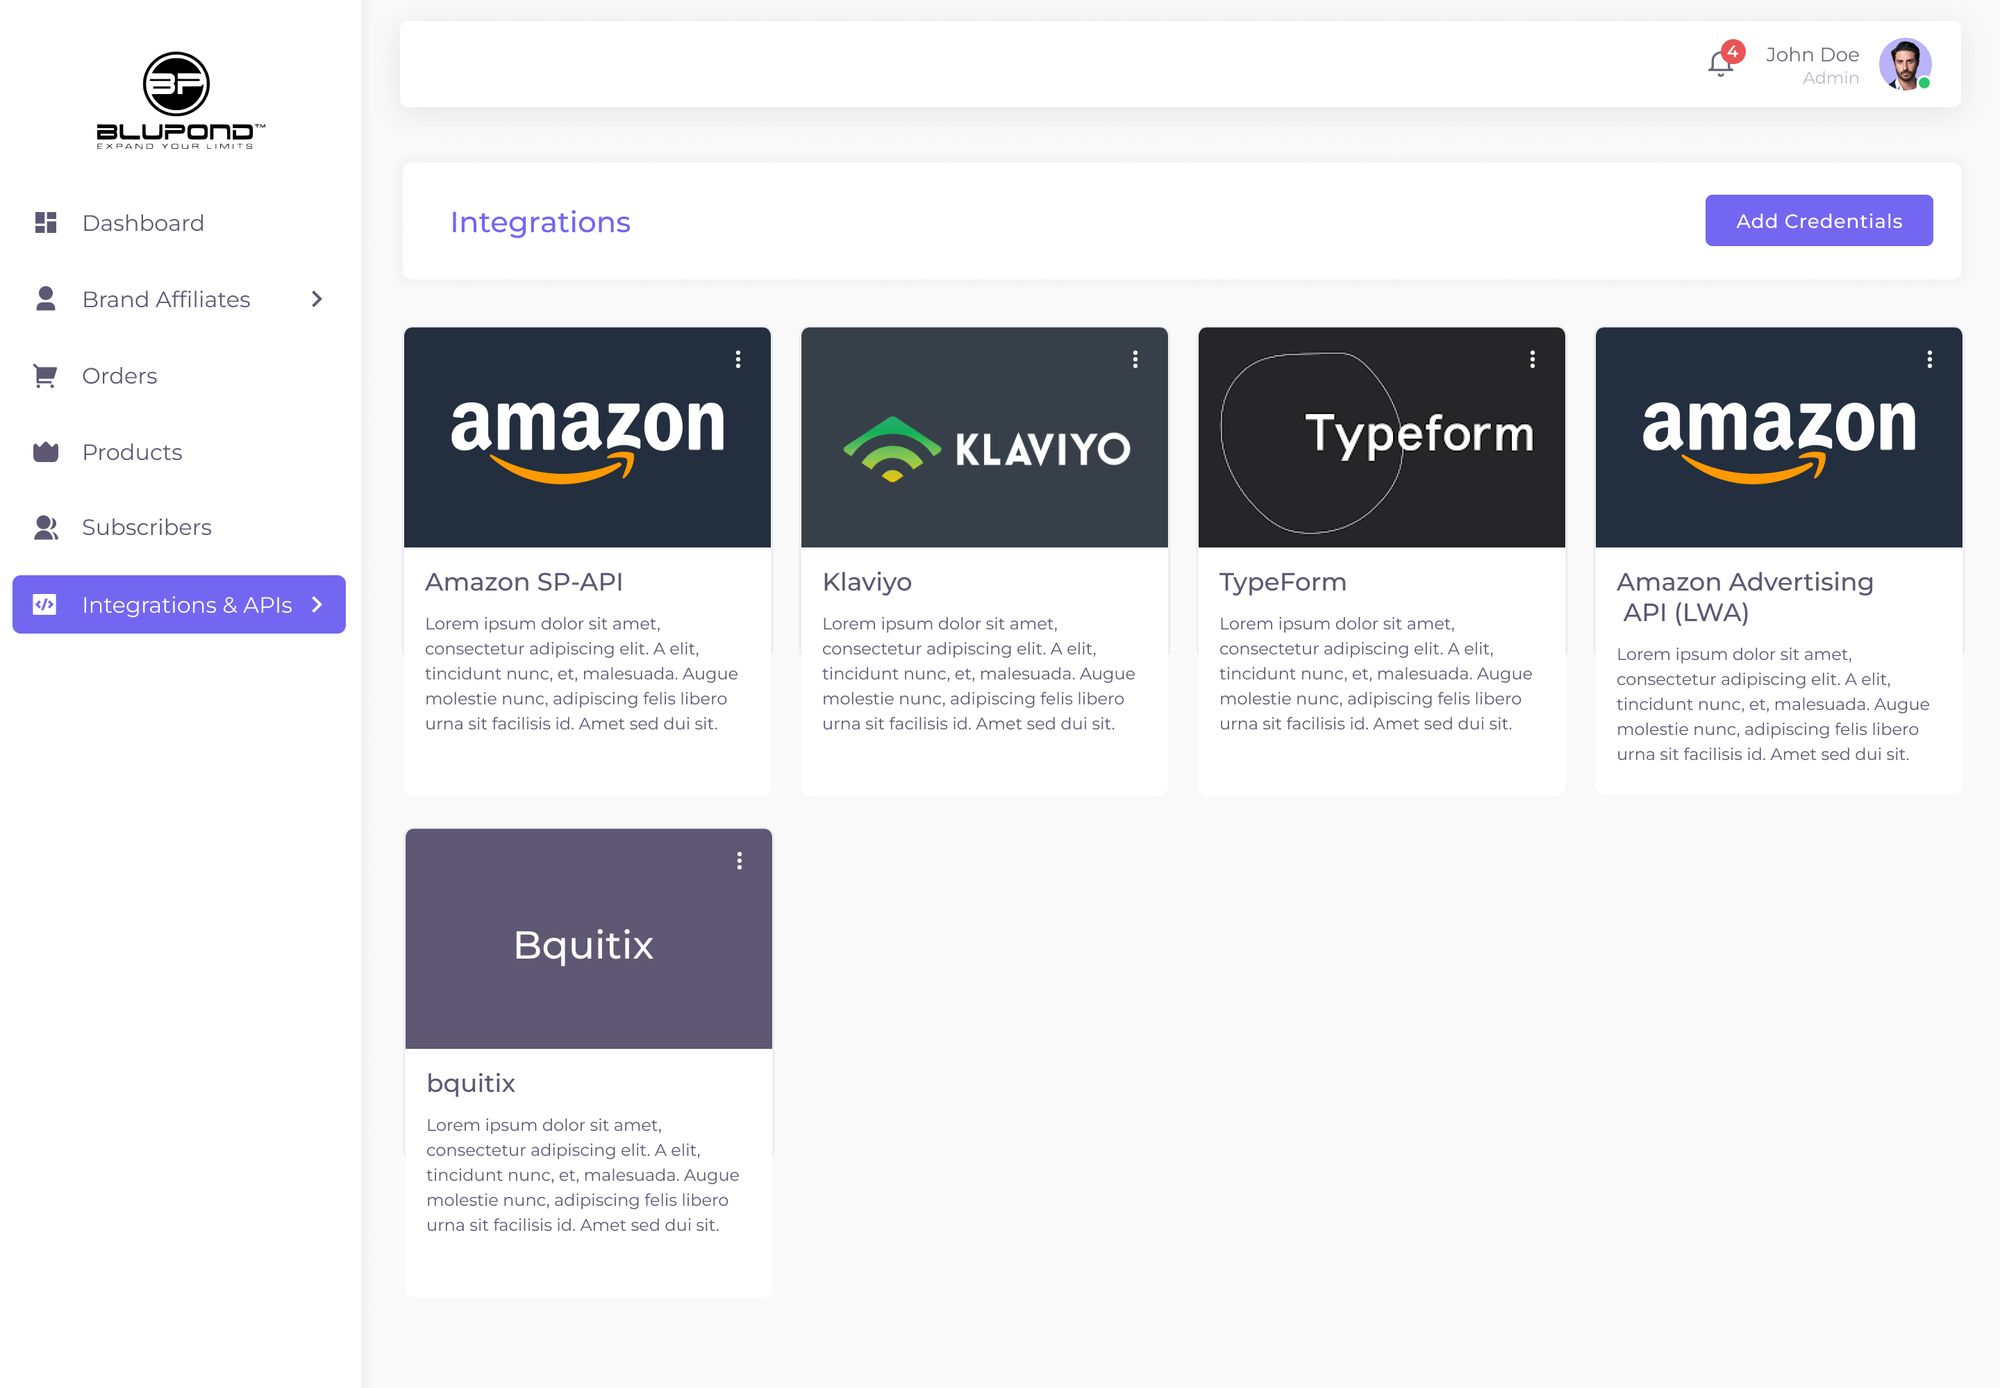Click the BluPond logo
The image size is (2000, 1388).
point(178,100)
